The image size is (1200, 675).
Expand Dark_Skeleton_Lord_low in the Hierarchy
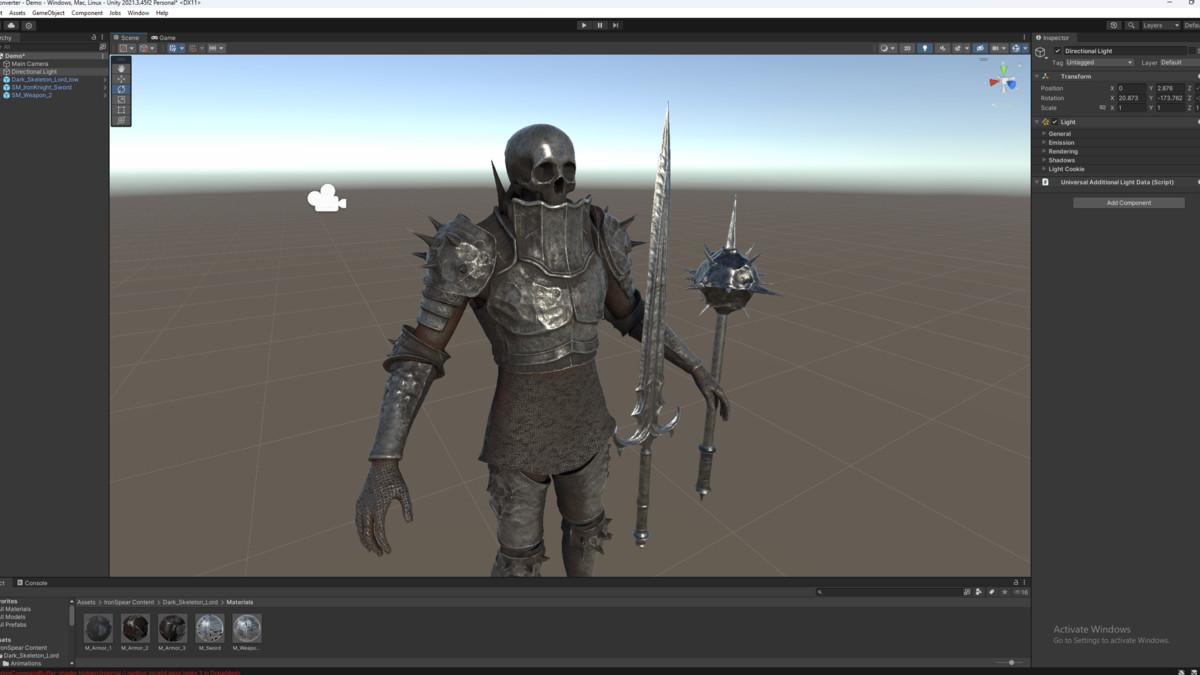pos(105,79)
